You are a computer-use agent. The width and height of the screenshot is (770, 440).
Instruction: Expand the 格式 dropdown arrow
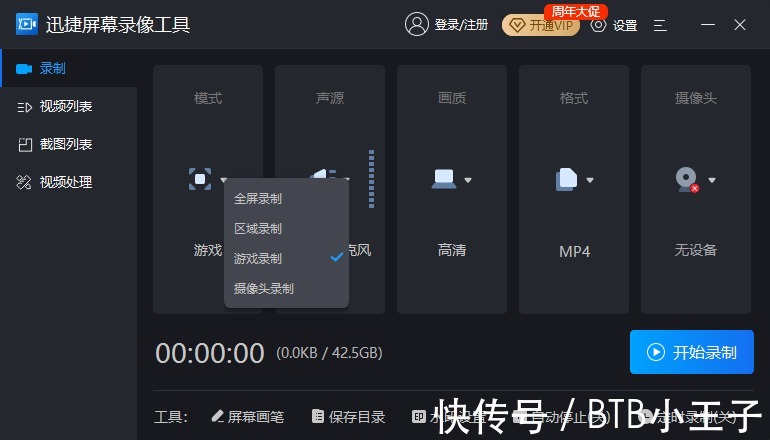590,180
